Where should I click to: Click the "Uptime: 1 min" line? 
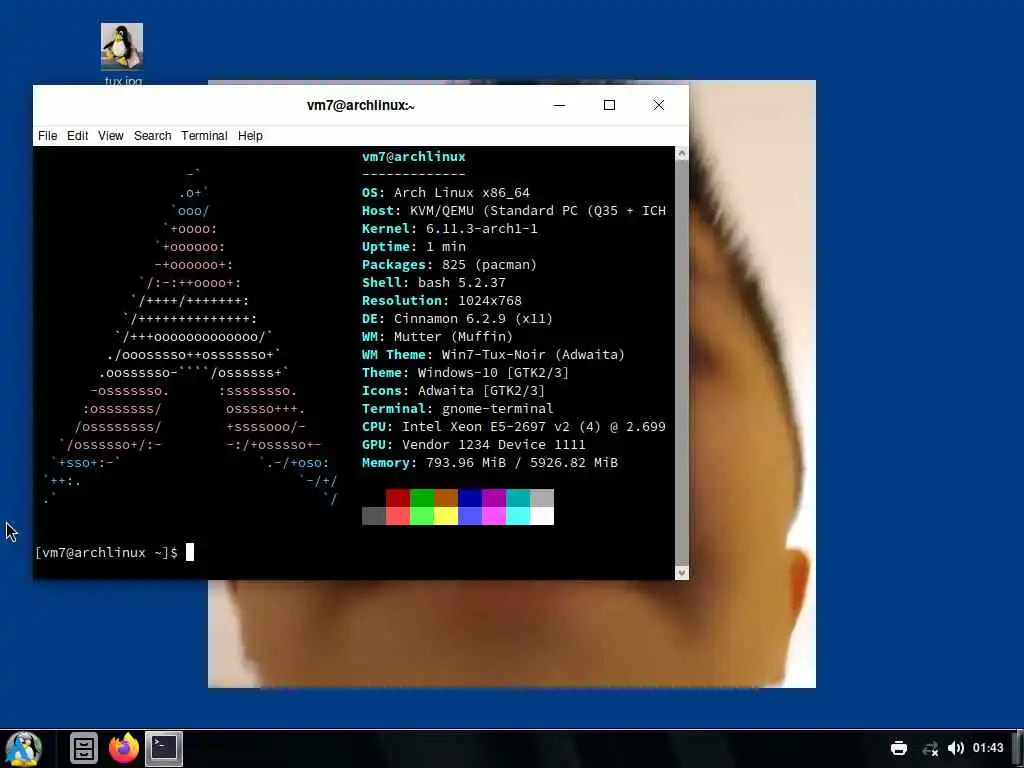tap(413, 246)
